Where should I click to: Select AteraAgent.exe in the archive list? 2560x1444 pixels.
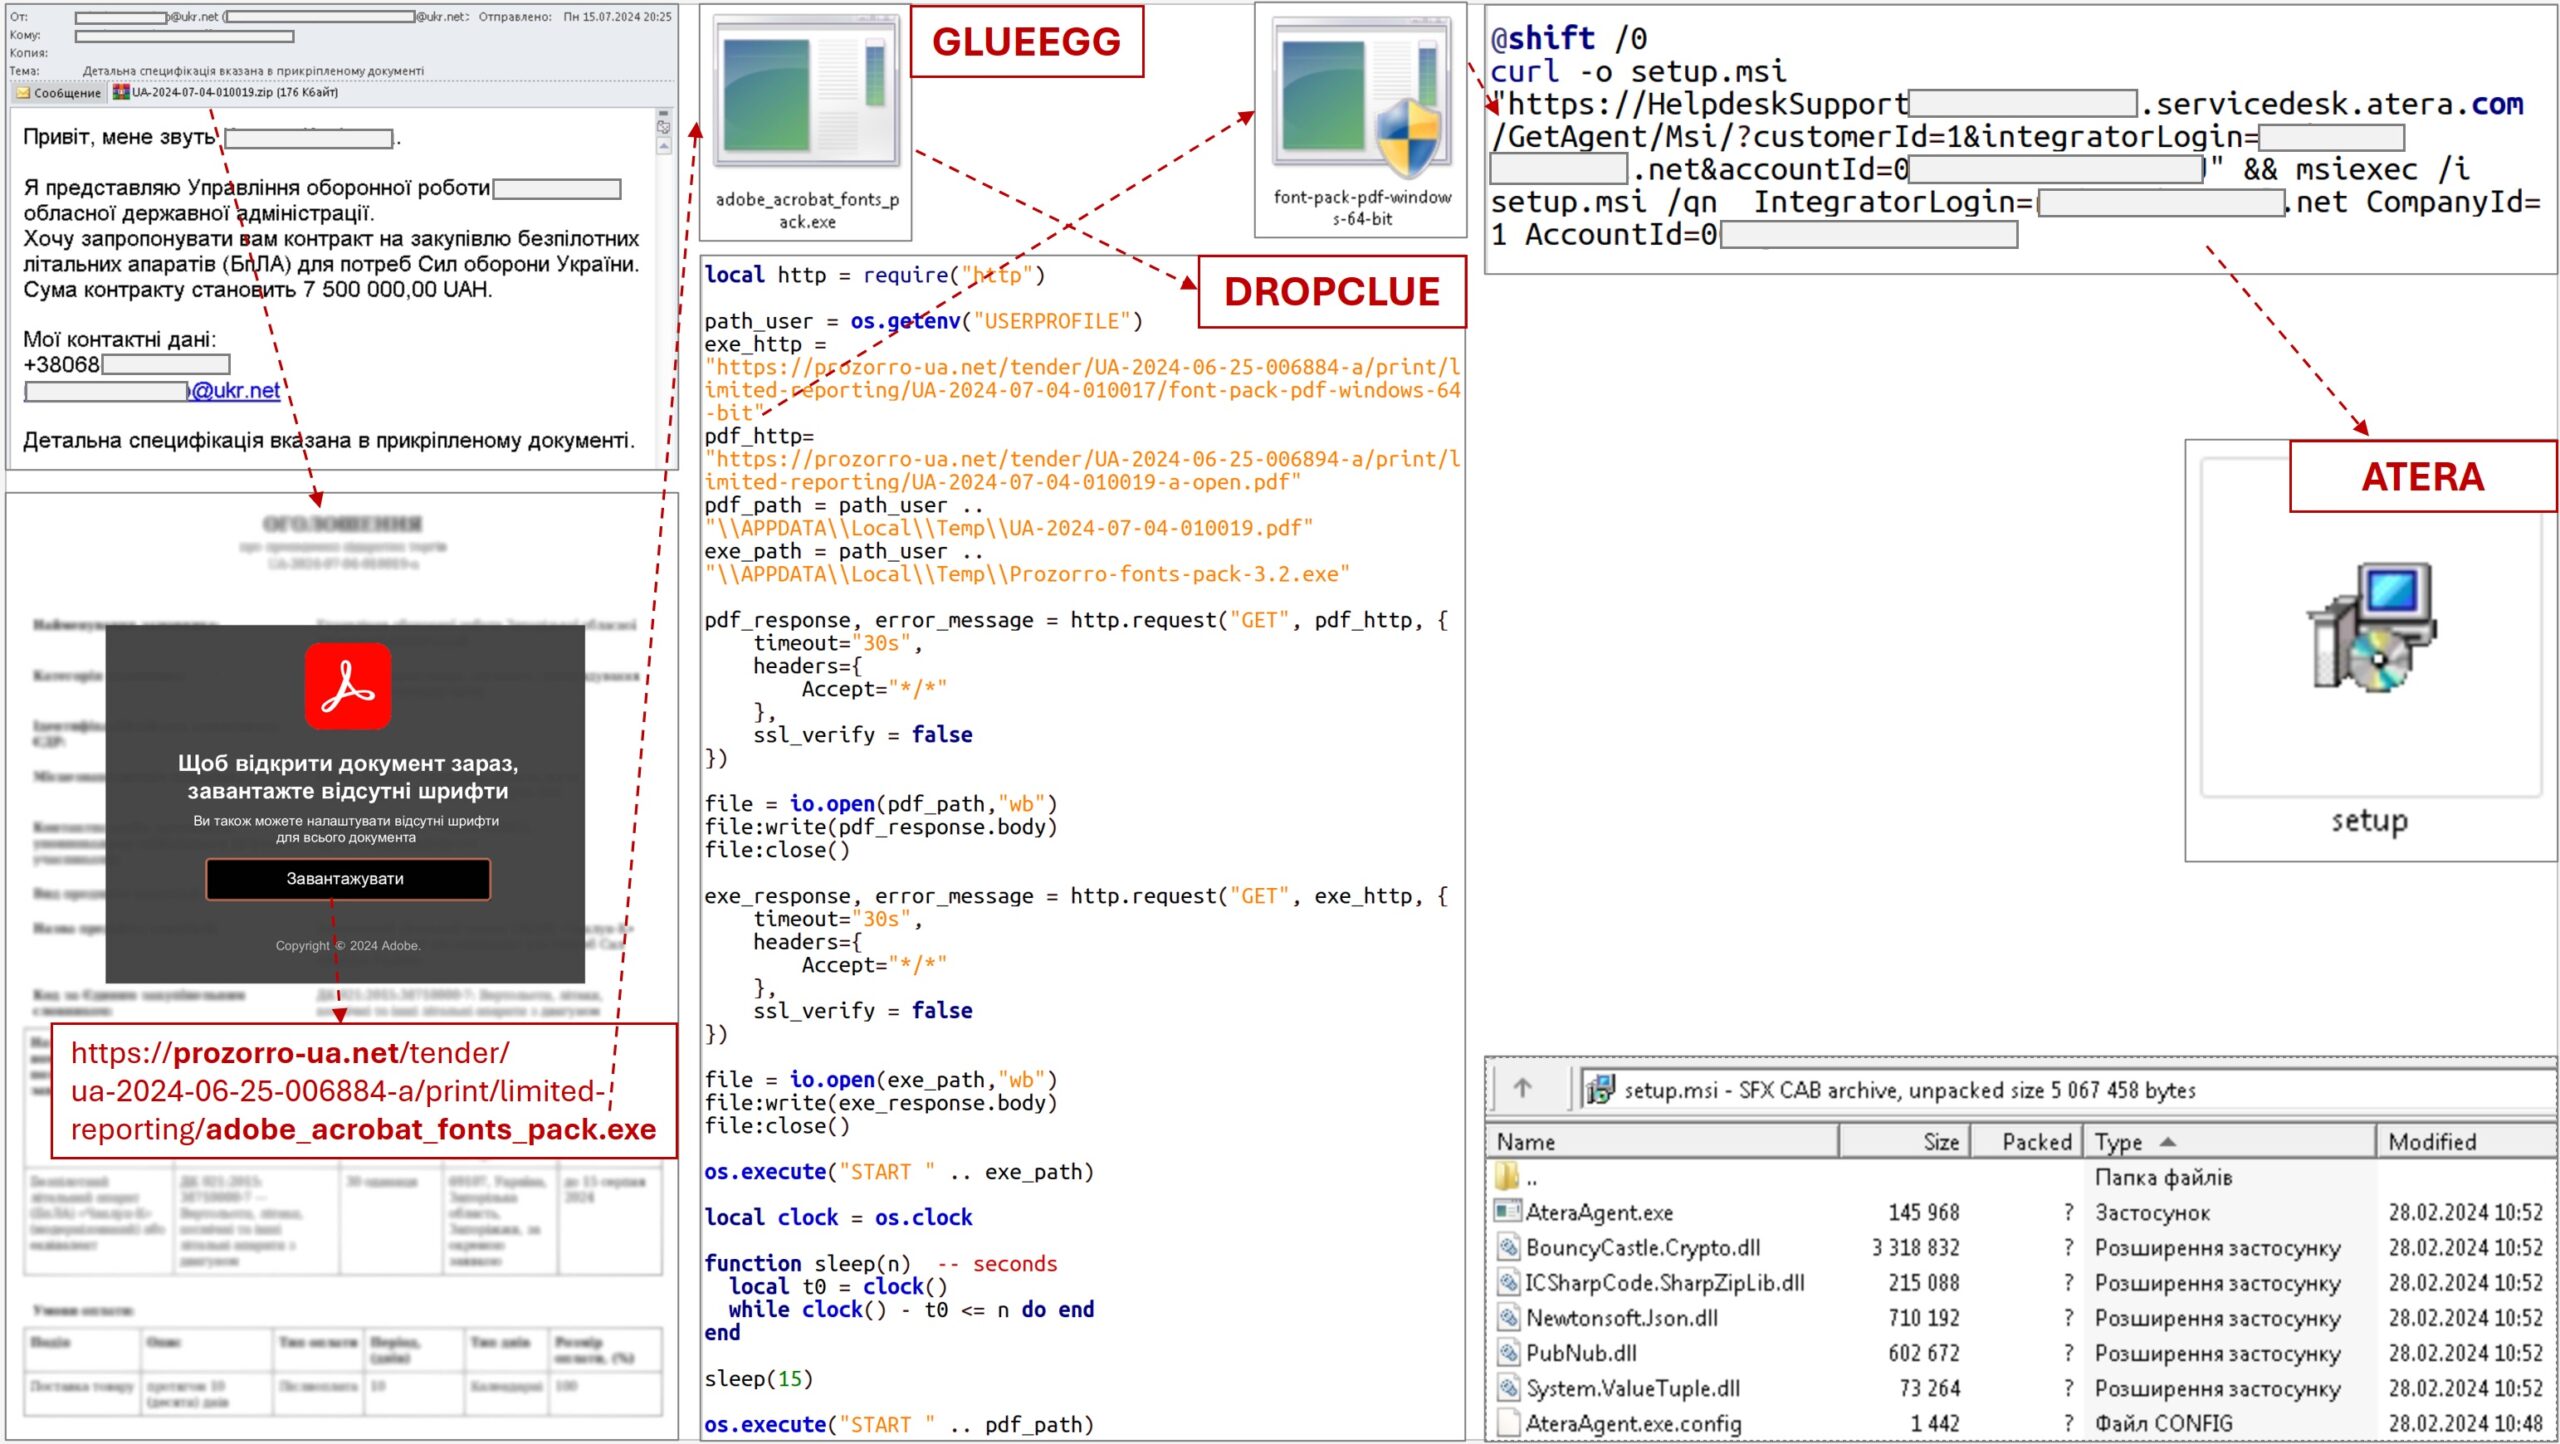tap(1598, 1213)
